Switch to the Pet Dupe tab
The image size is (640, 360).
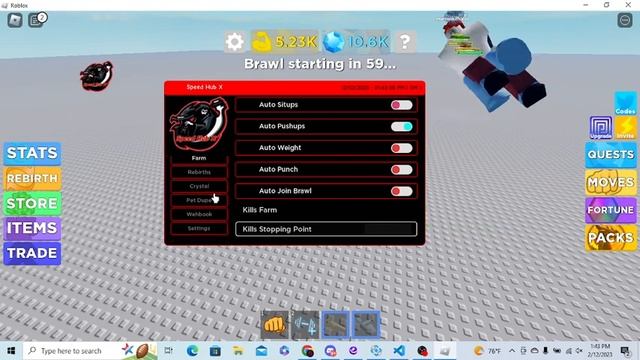click(199, 200)
